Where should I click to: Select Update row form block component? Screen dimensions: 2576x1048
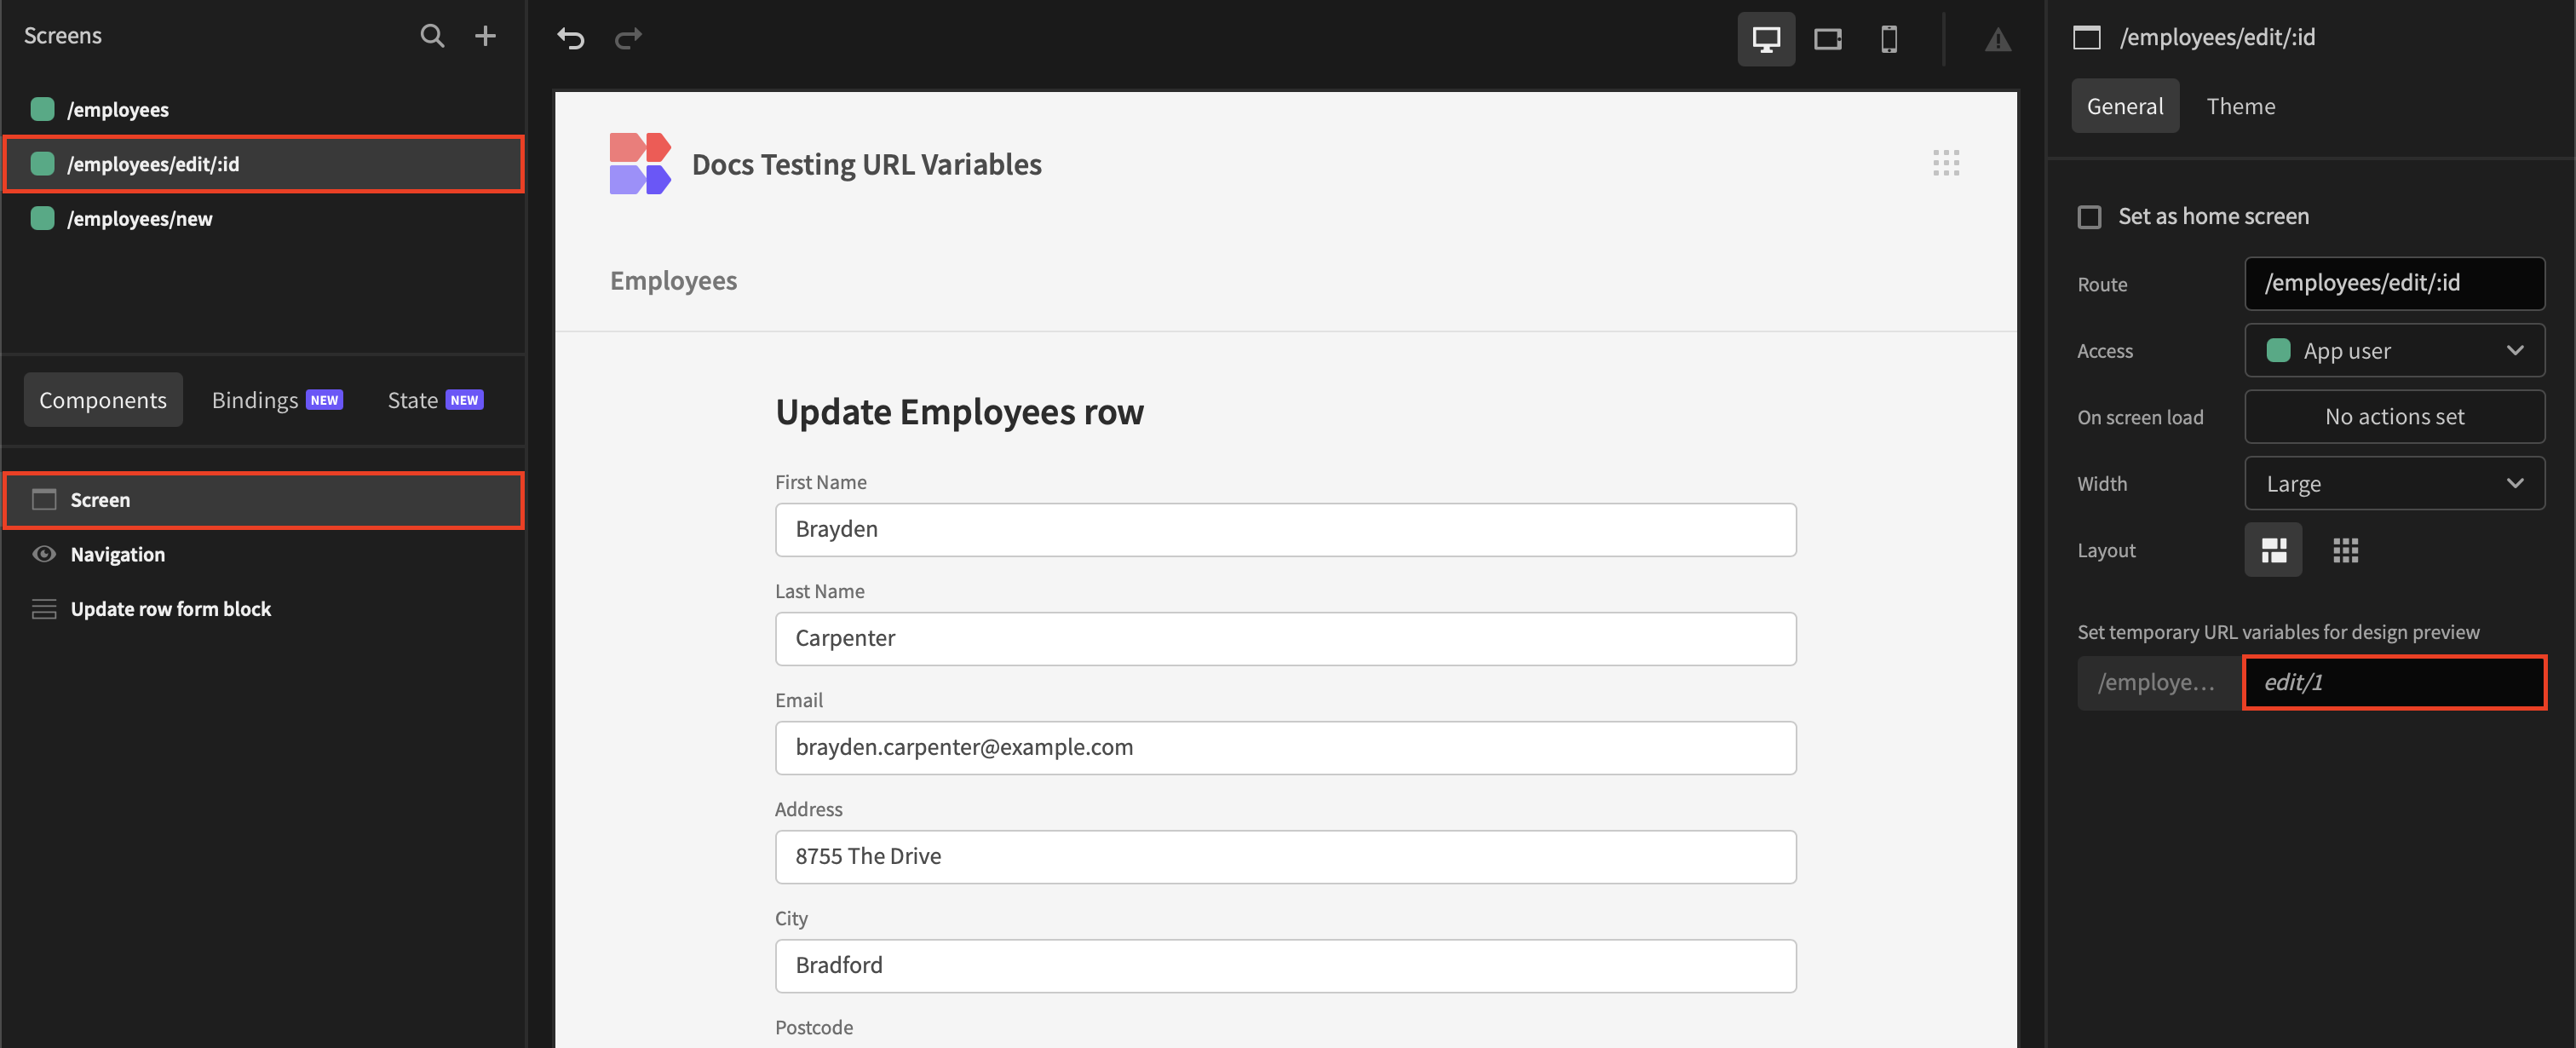coord(264,609)
